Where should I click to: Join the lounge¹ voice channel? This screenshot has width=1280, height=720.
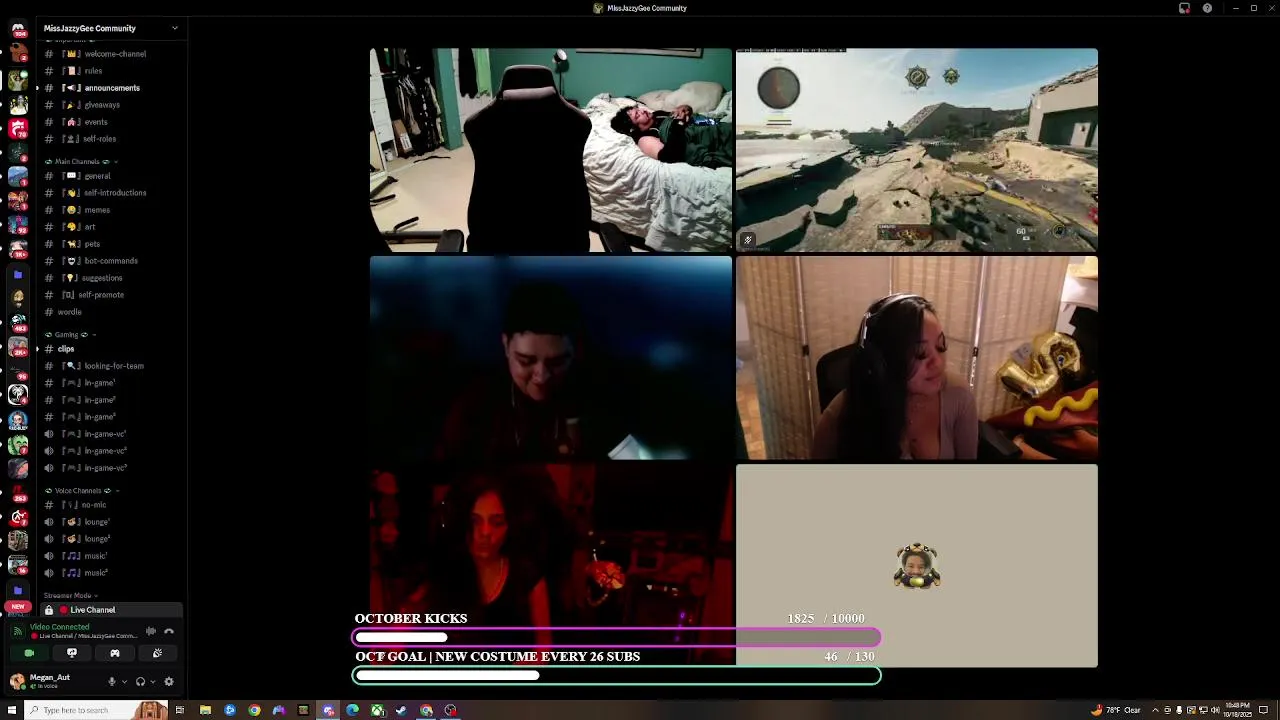coord(111,522)
